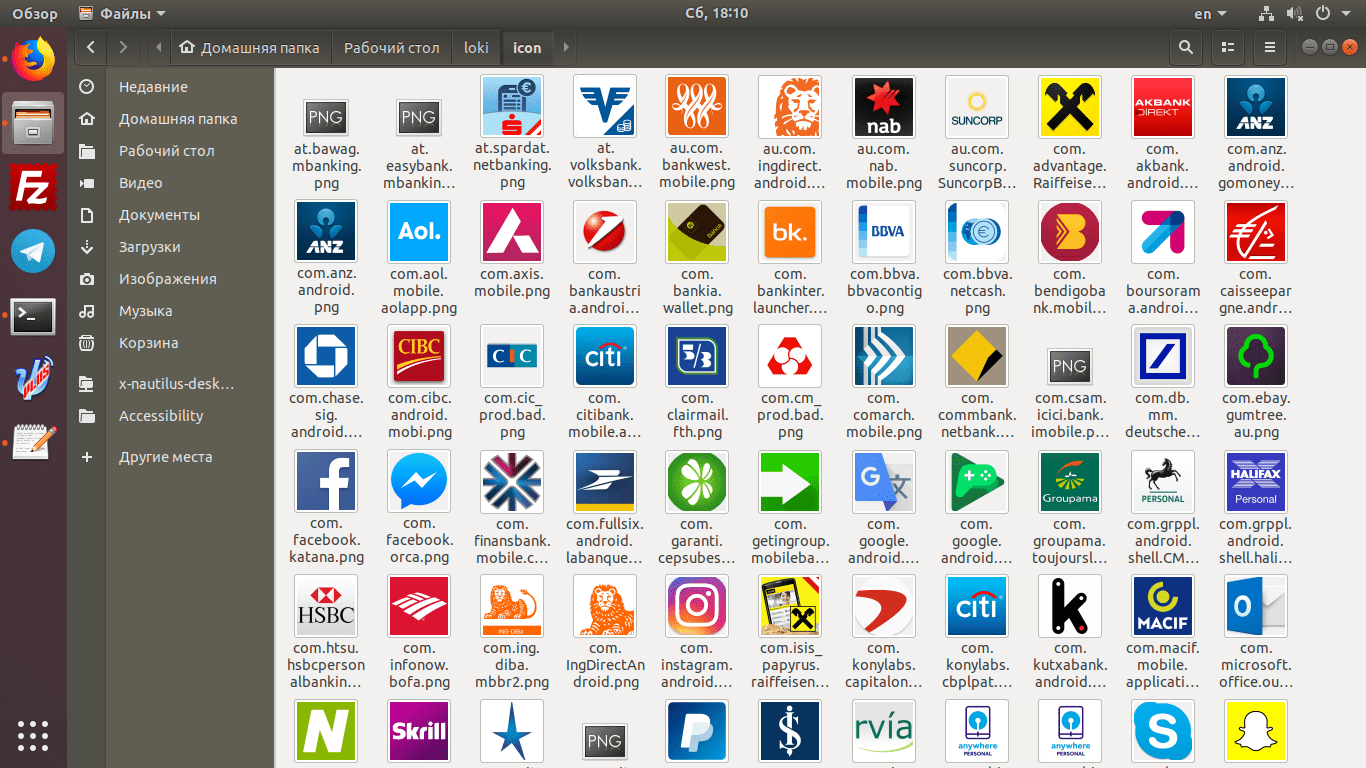The height and width of the screenshot is (768, 1366).
Task: Select the at.spardat.netbanking.png file icon
Action: [512, 107]
